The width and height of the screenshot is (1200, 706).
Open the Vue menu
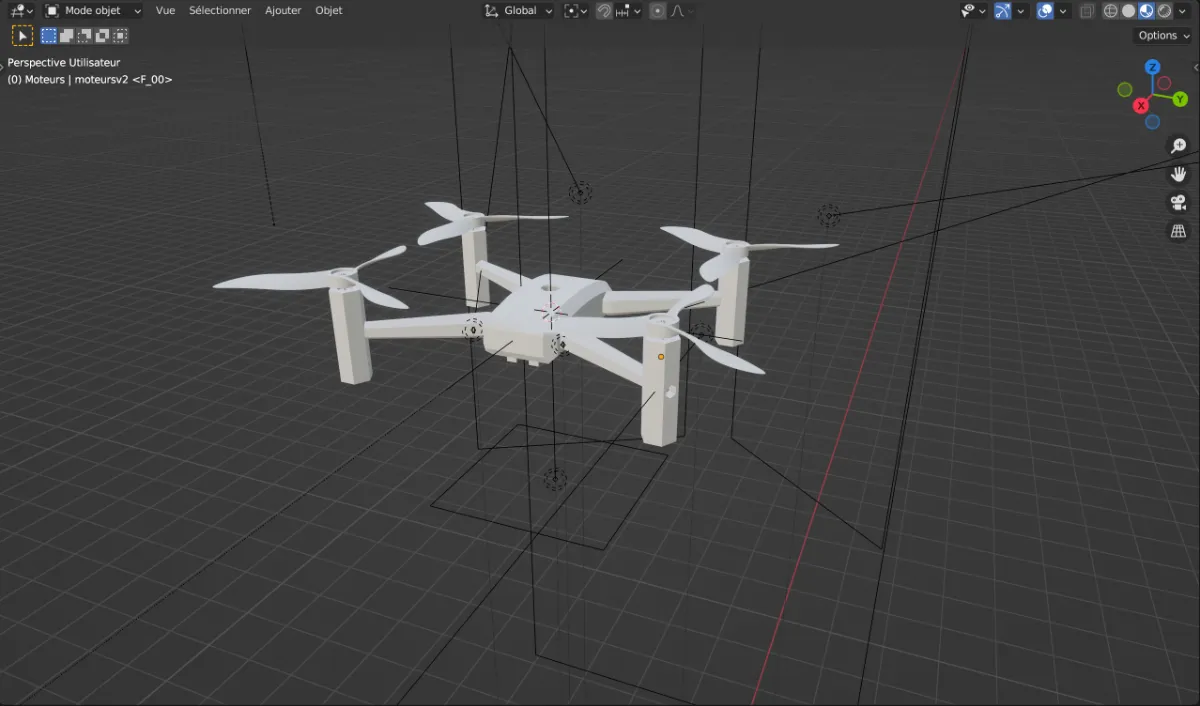point(165,10)
